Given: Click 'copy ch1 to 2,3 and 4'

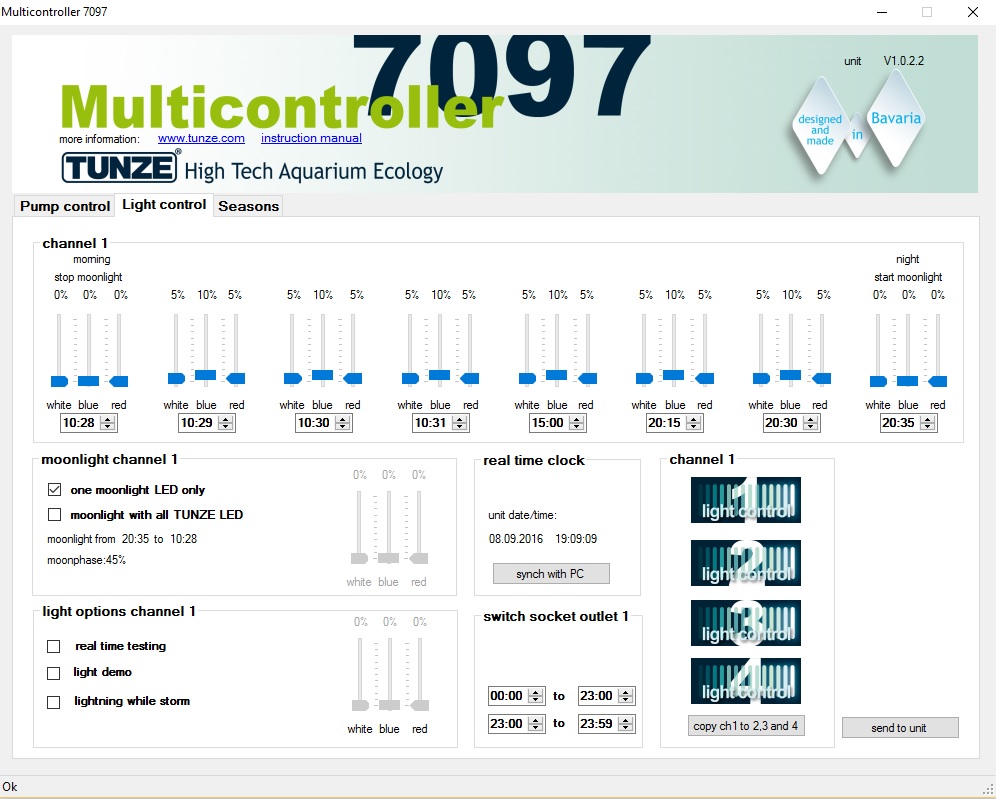Looking at the screenshot, I should click(x=746, y=725).
